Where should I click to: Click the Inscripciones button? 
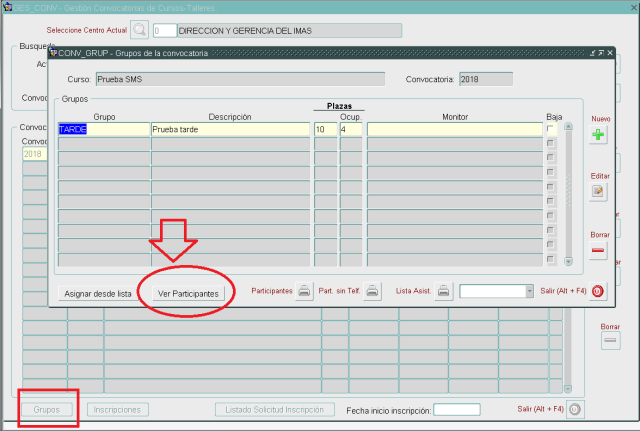click(119, 410)
